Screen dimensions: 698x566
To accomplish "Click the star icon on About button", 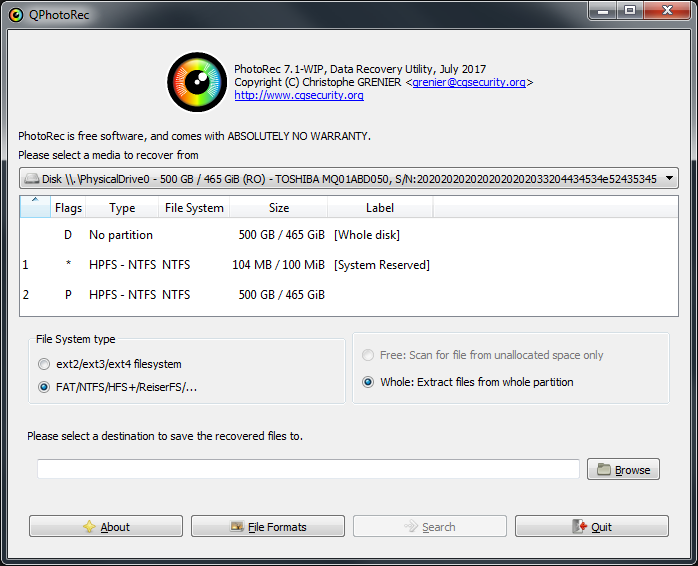I will [x=89, y=527].
